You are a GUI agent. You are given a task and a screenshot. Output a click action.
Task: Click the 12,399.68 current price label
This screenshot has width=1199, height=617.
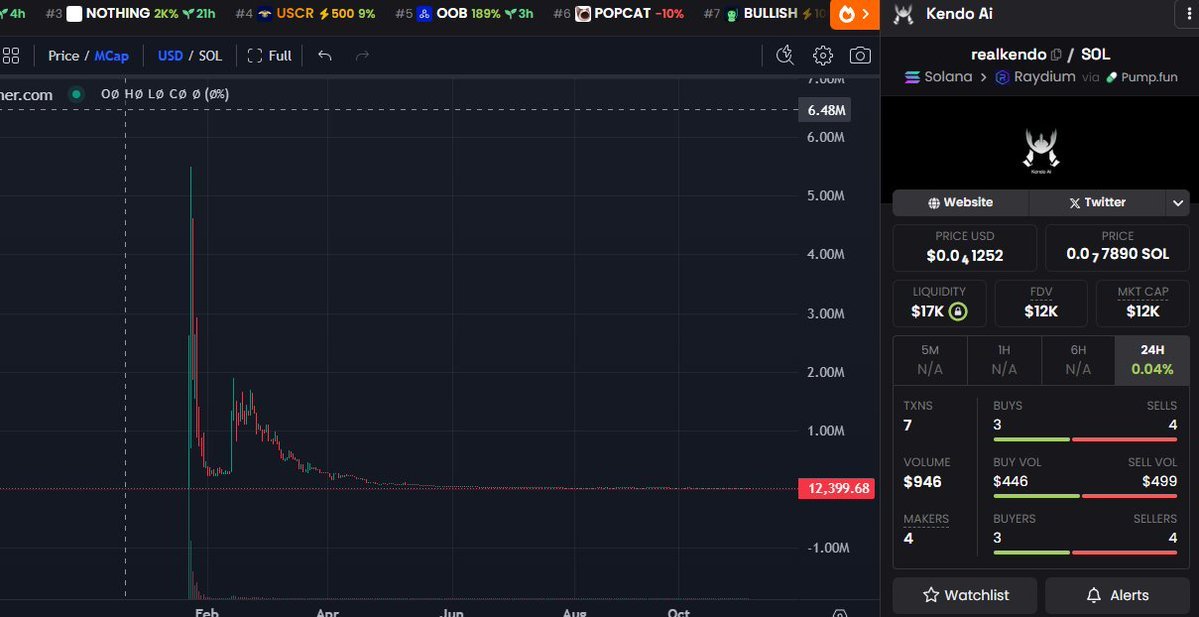(x=837, y=488)
